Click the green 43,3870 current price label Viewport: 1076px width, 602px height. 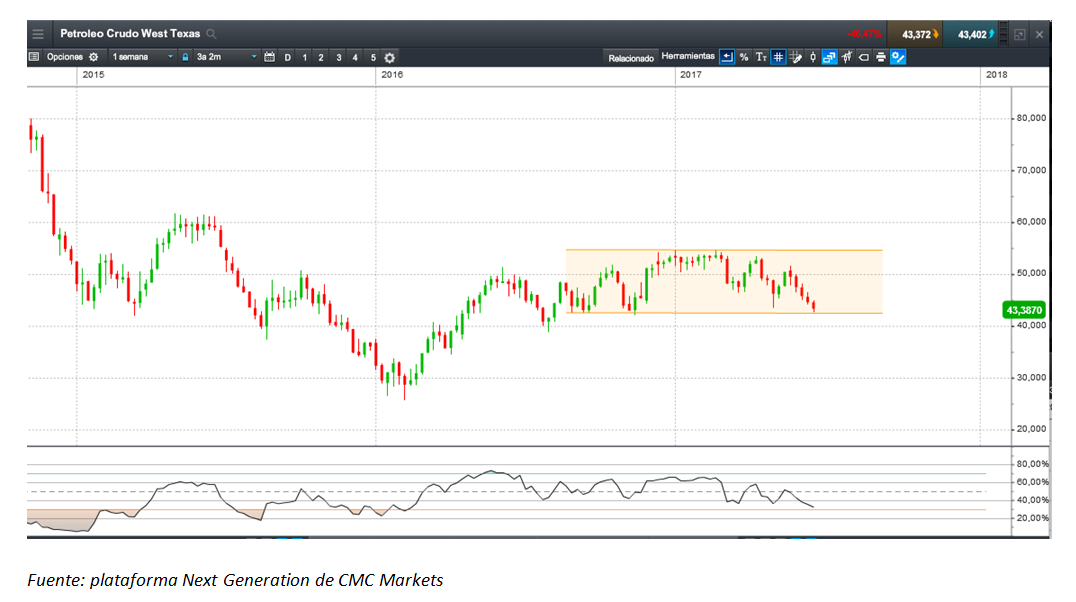click(1024, 311)
